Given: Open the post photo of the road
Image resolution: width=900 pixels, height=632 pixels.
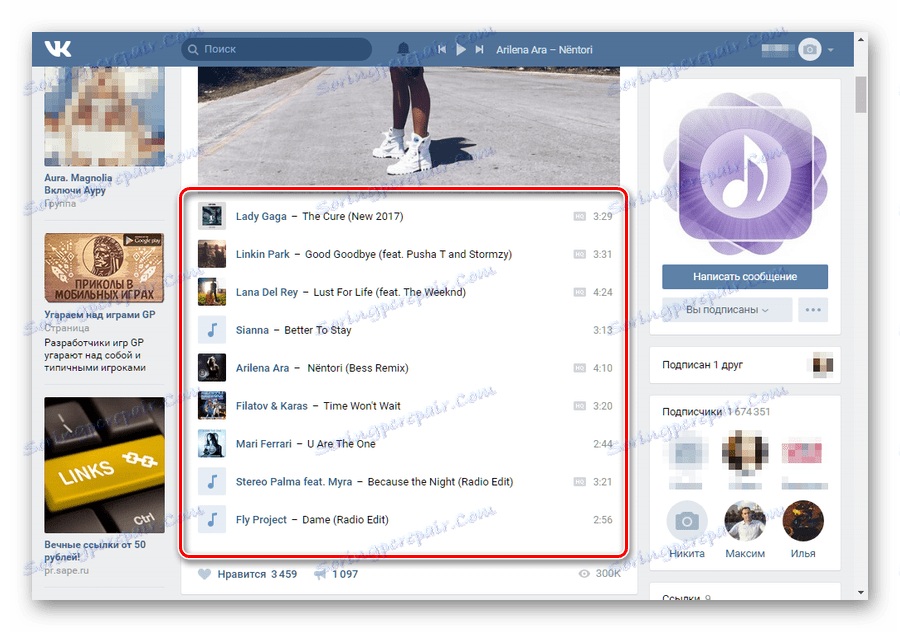Looking at the screenshot, I should click(x=409, y=126).
